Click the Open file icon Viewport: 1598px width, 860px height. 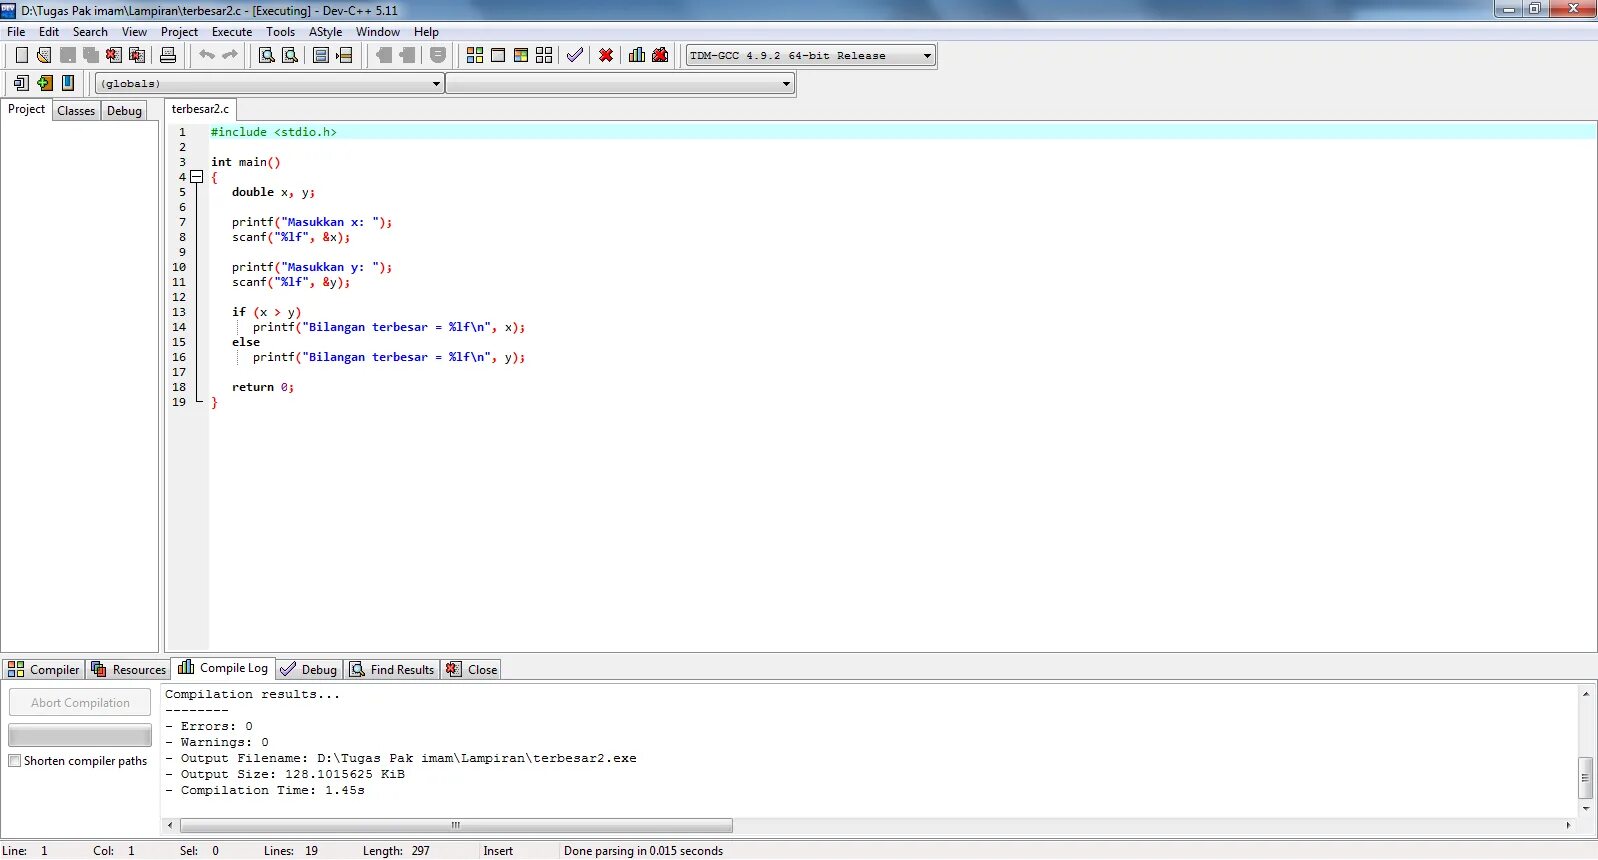tap(44, 55)
